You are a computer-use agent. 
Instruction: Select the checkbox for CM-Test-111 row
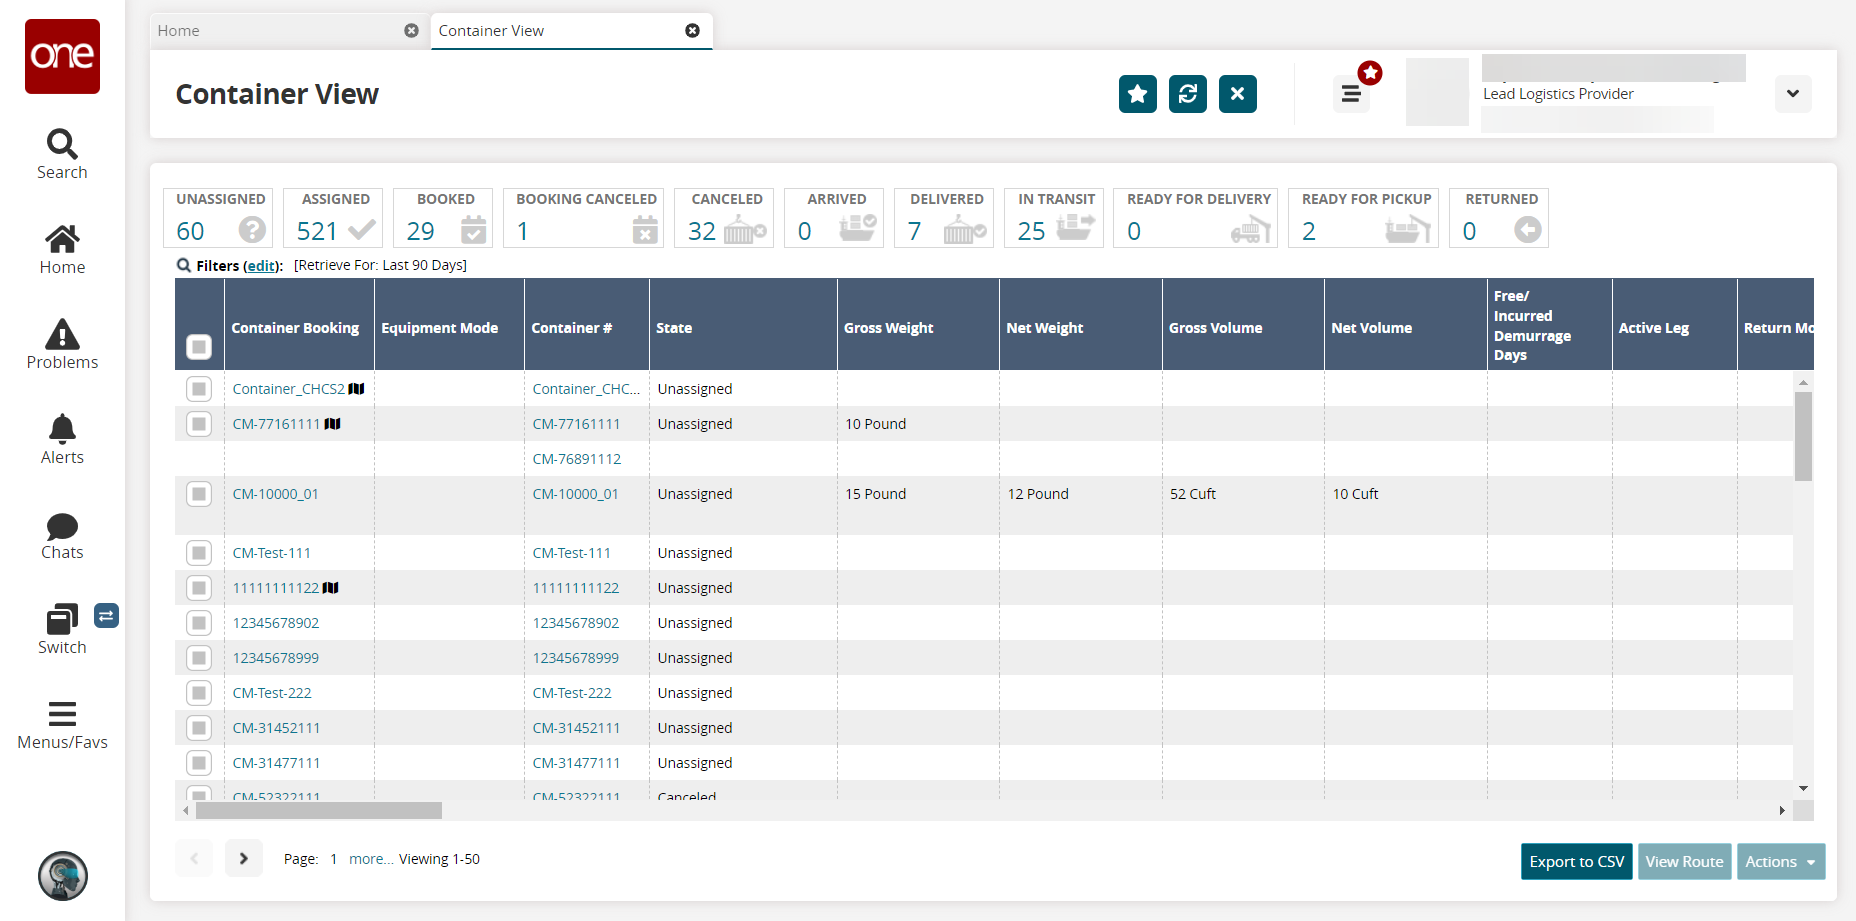(199, 553)
